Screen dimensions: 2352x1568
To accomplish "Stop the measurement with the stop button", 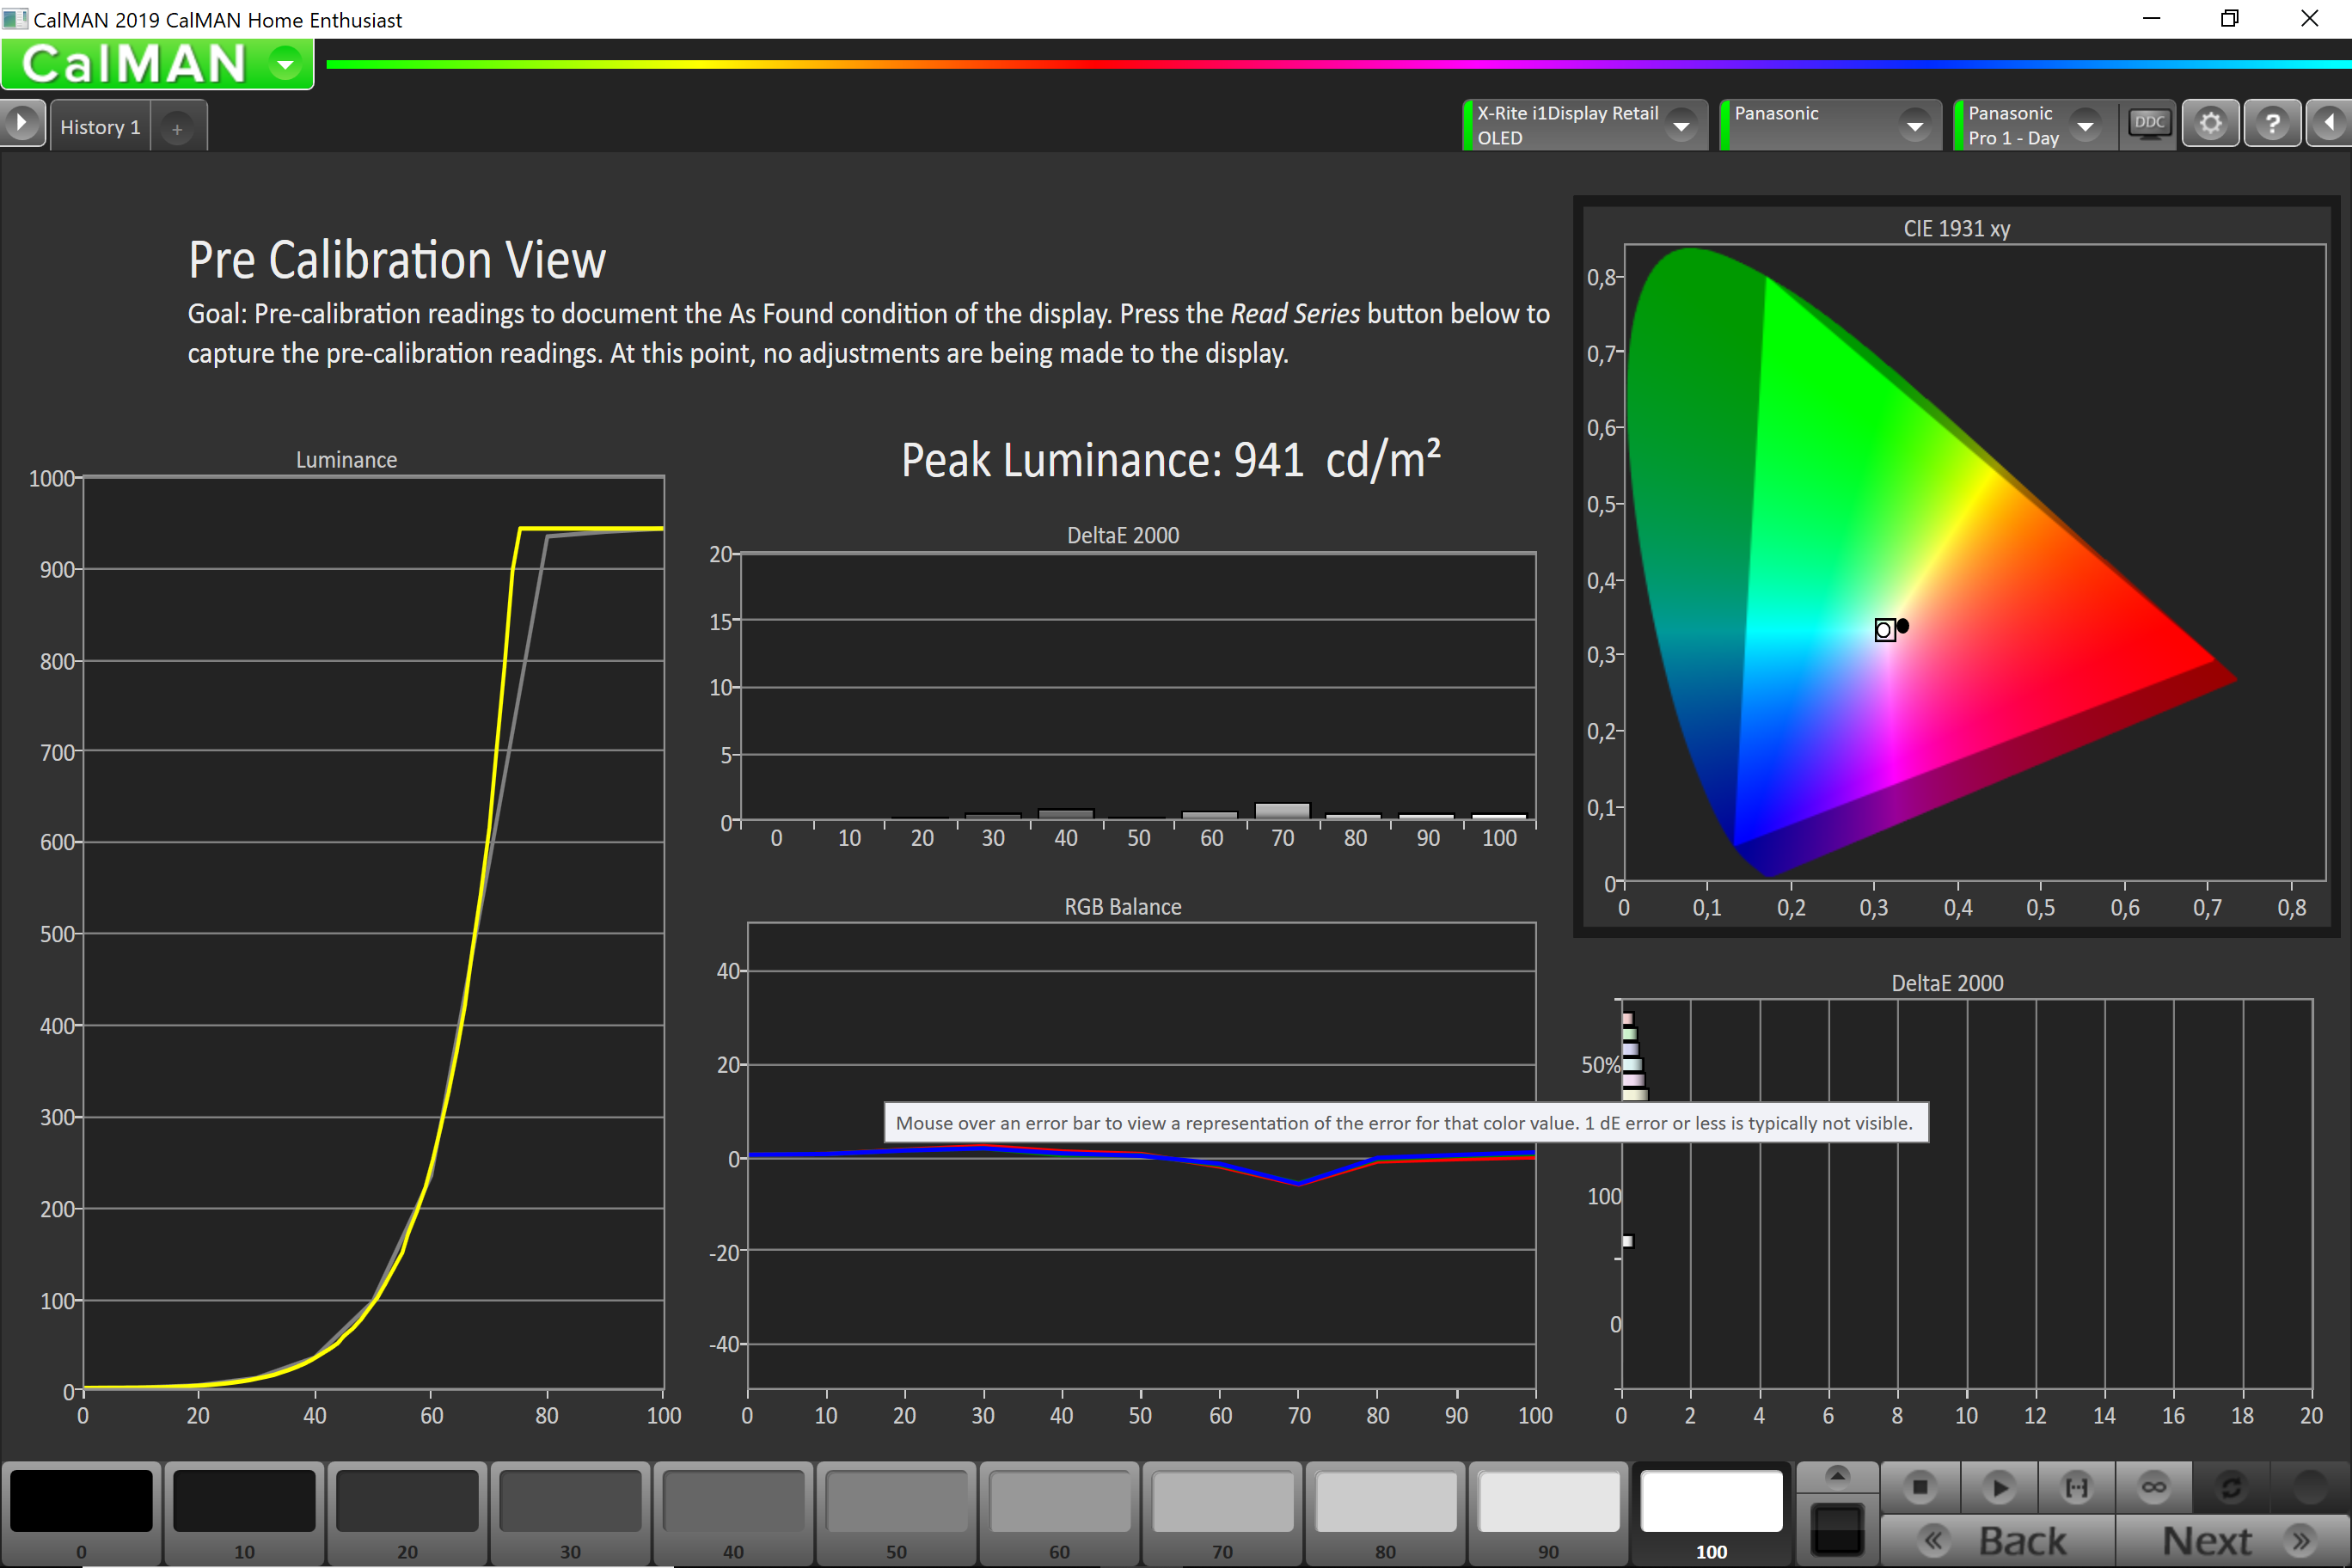I will click(x=1919, y=1487).
